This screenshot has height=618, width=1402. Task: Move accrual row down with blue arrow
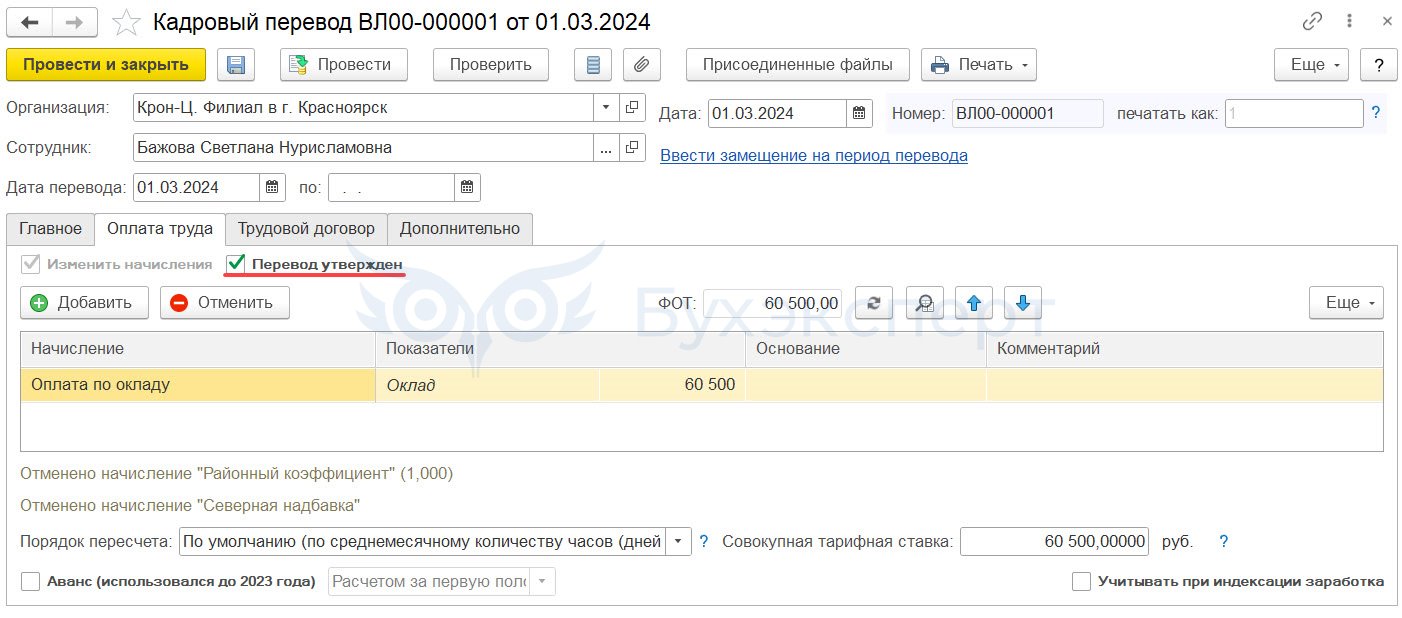click(x=1022, y=303)
